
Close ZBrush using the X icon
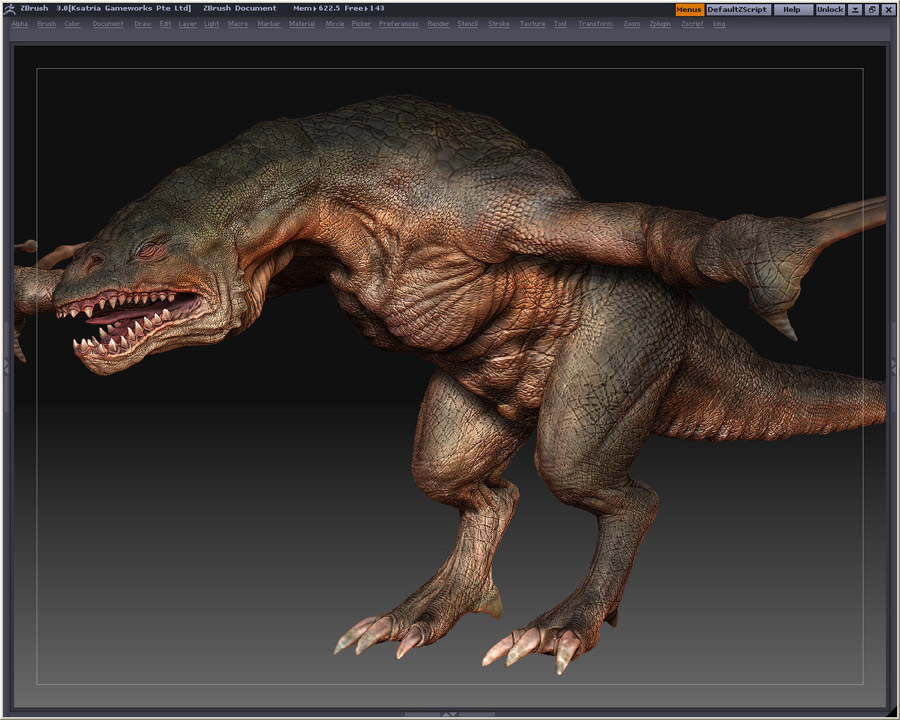coord(887,10)
